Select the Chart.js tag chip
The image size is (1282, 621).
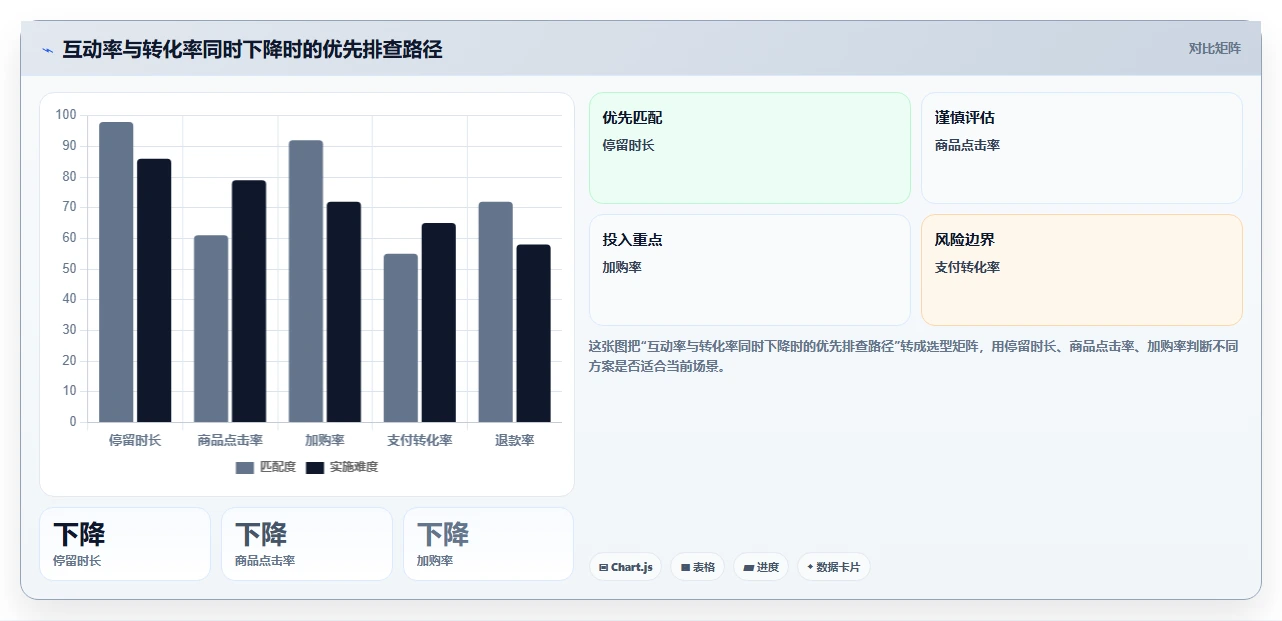(625, 567)
